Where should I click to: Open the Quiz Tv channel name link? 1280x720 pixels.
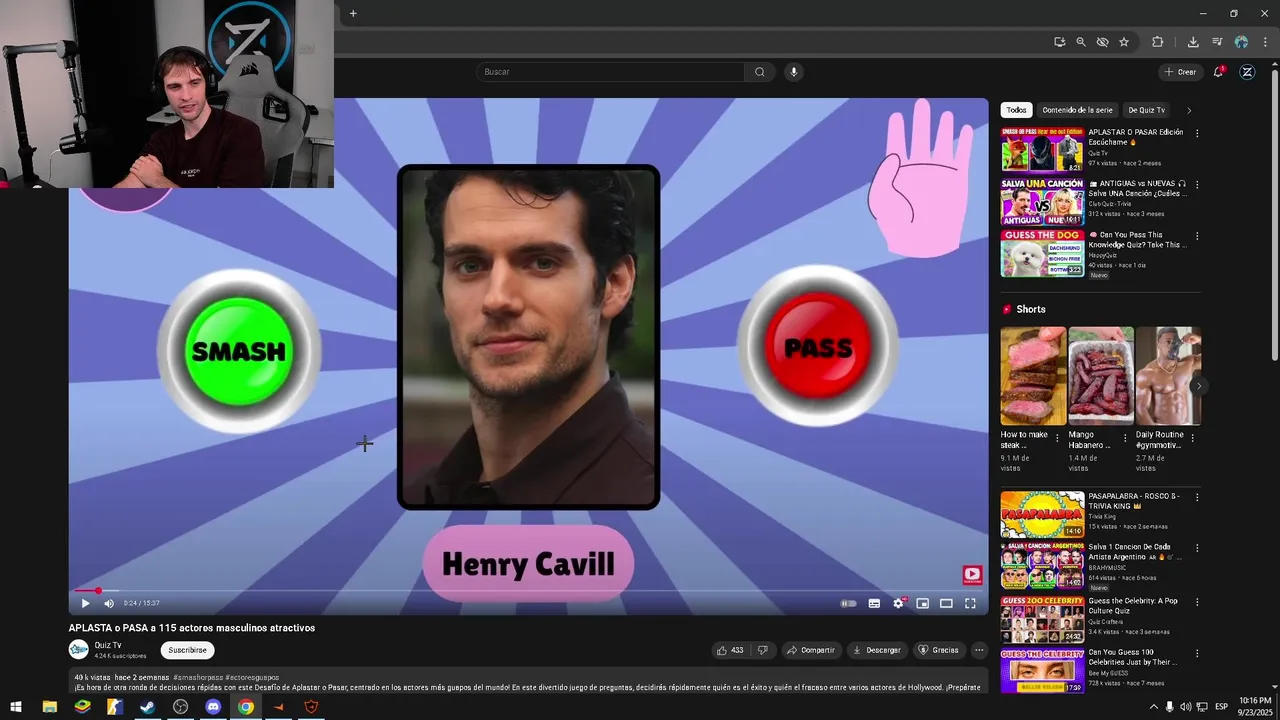pyautogui.click(x=108, y=645)
